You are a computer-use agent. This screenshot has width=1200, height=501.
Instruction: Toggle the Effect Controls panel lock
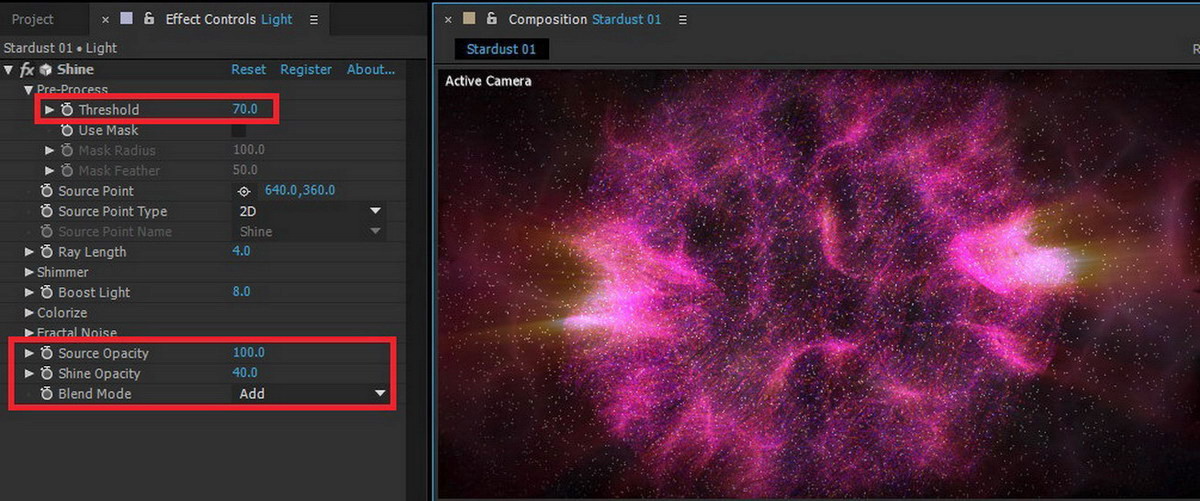149,19
